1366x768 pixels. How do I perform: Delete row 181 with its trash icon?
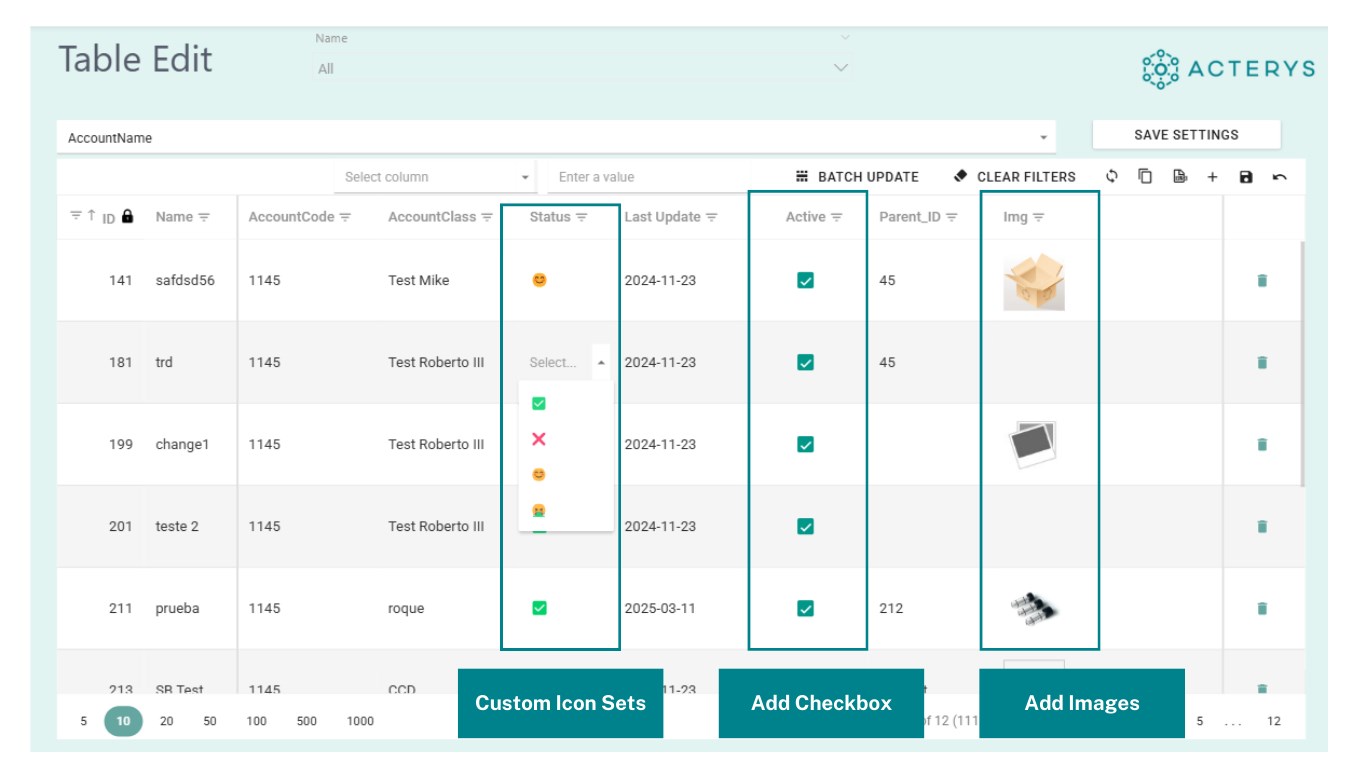[x=1262, y=363]
